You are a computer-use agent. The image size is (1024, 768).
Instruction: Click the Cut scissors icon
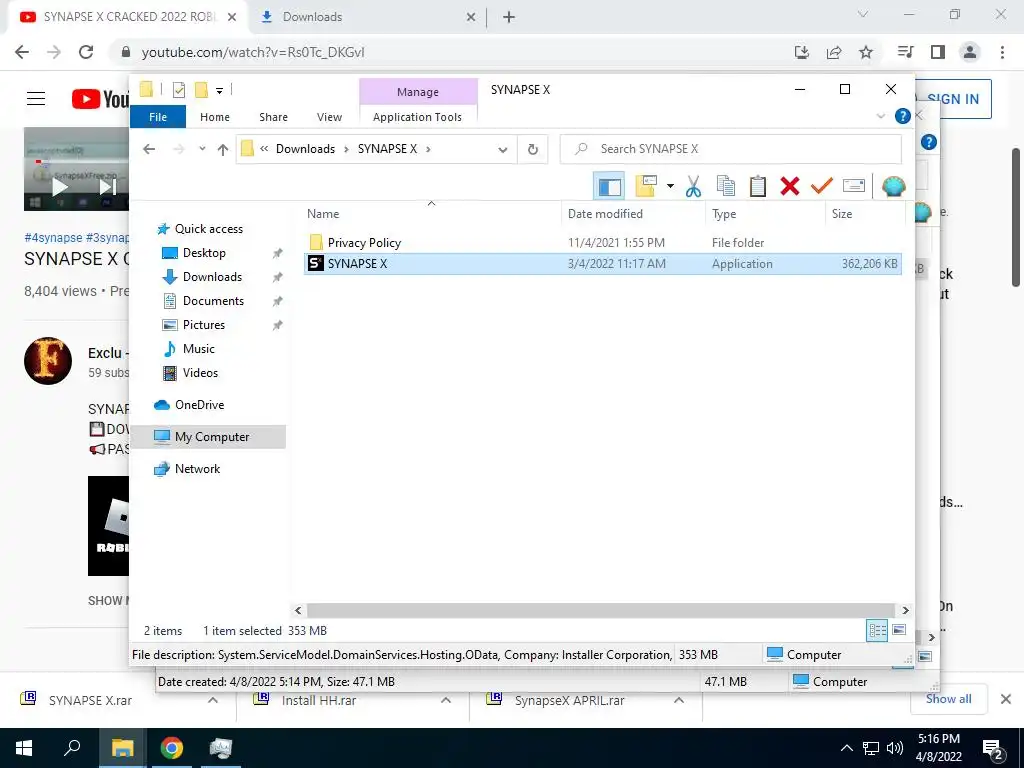pyautogui.click(x=693, y=187)
